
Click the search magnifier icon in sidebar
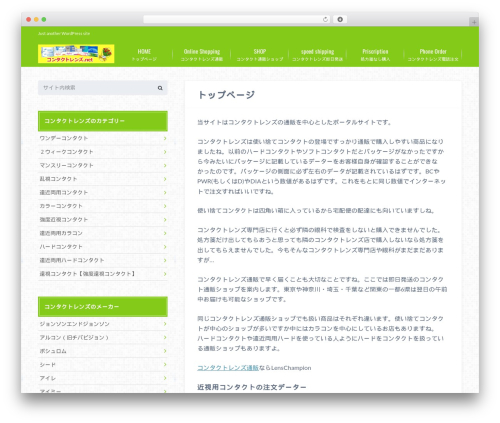(160, 88)
